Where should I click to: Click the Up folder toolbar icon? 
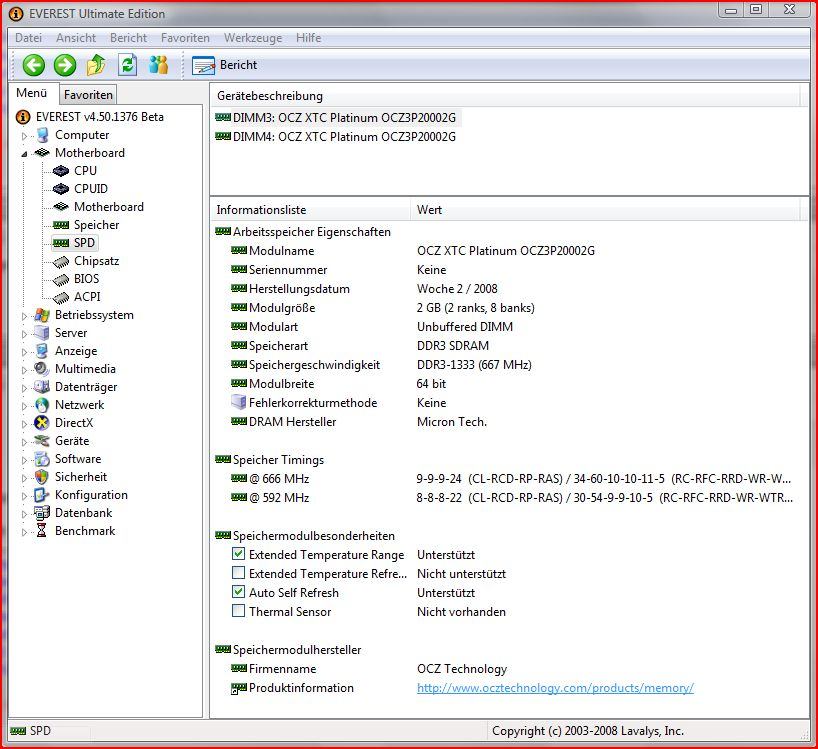(96, 65)
